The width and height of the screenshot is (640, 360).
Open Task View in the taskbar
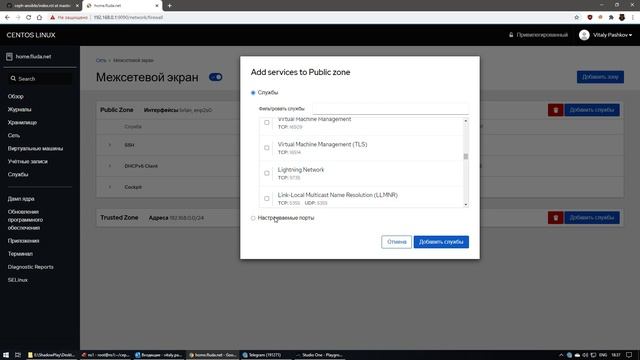pyautogui.click(x=18, y=355)
